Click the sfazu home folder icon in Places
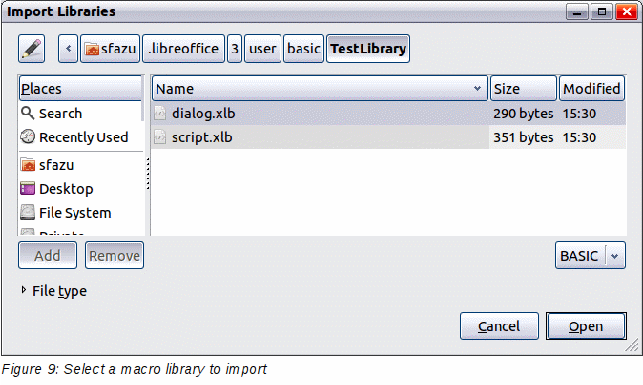643x385 pixels. click(27, 165)
